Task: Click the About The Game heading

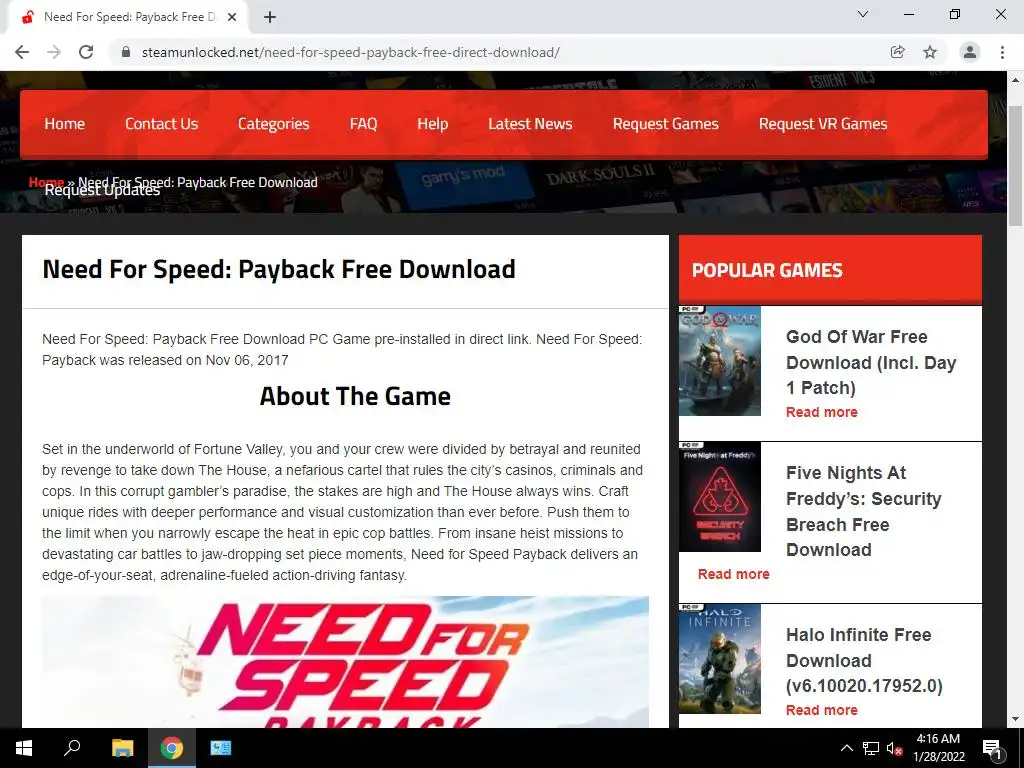Action: coord(355,396)
